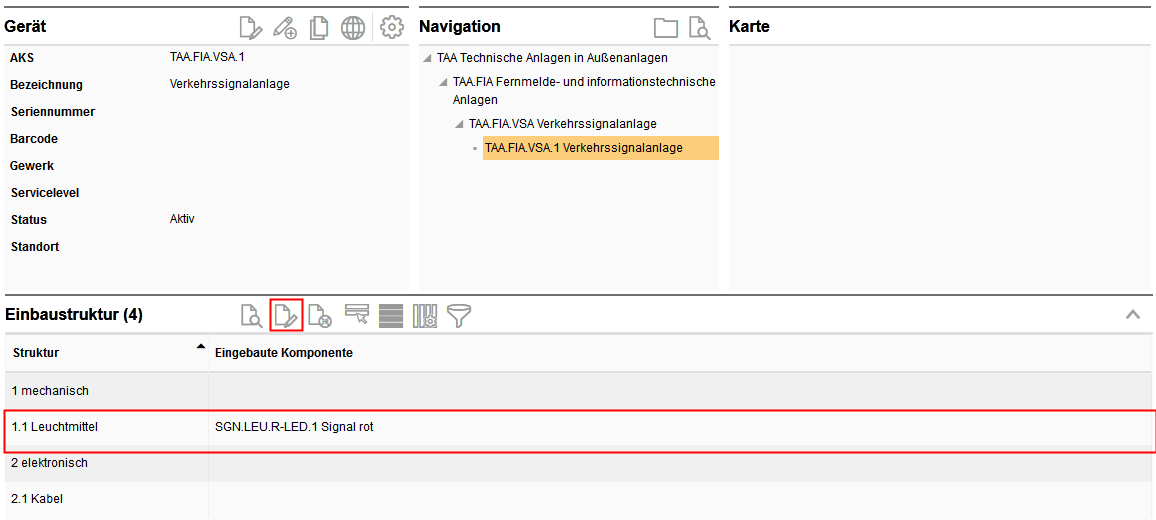The width and height of the screenshot is (1156, 520).
Task: Select TAA.FIA.VSA.1 Verkehrssignalanlage in navigation tree
Action: [584, 148]
